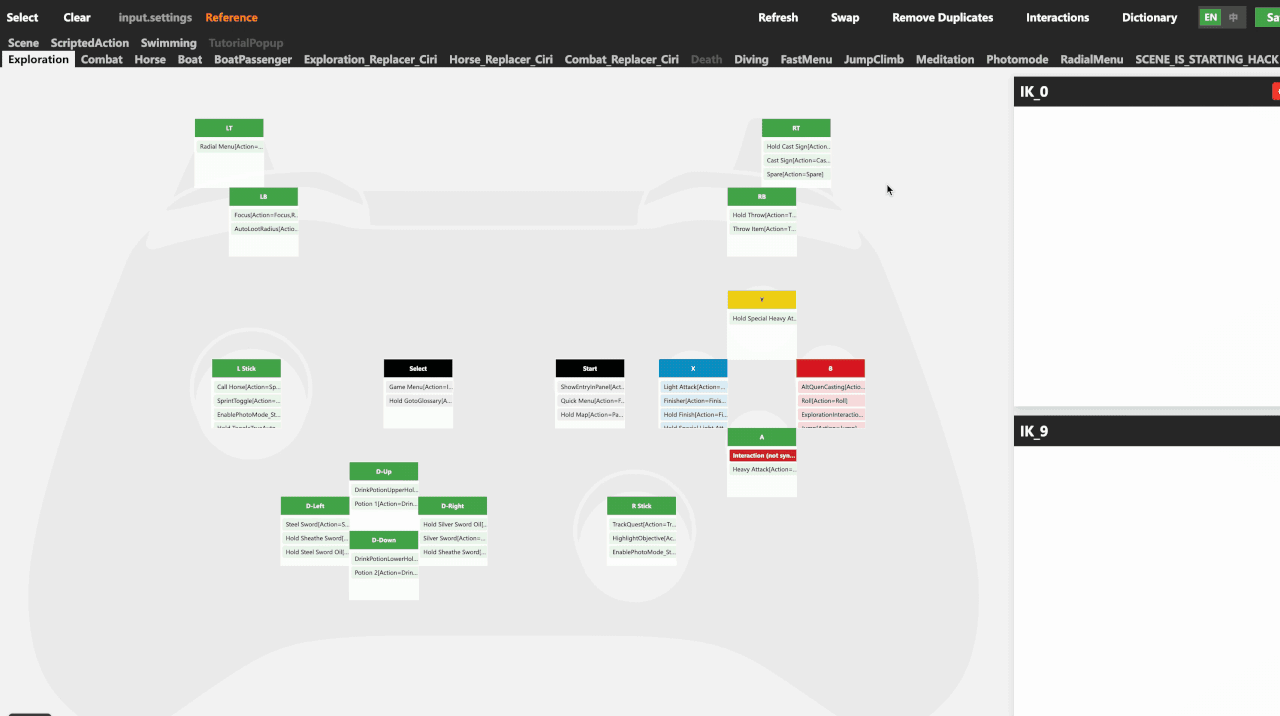Open the Horse_Replacer_Ciri tab
Image resolution: width=1280 pixels, height=716 pixels.
pyautogui.click(x=501, y=59)
